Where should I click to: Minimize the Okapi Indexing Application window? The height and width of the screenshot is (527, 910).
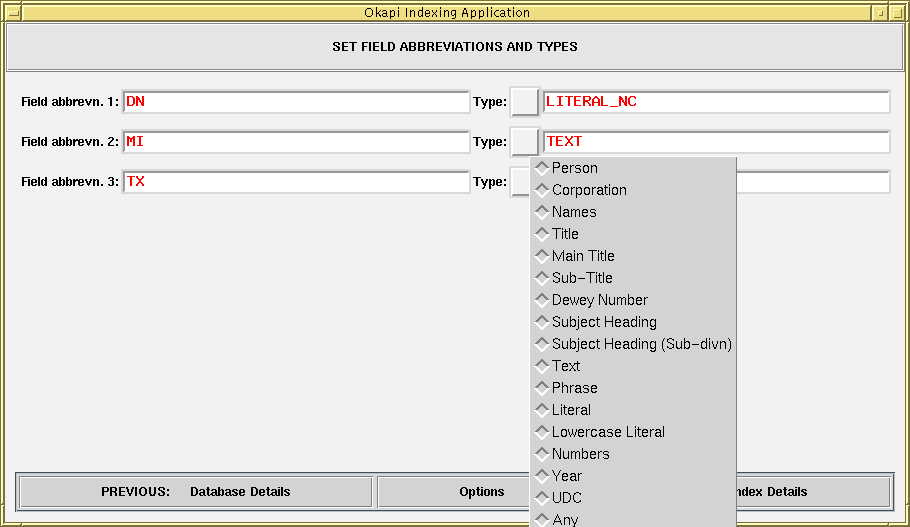pyautogui.click(x=880, y=12)
